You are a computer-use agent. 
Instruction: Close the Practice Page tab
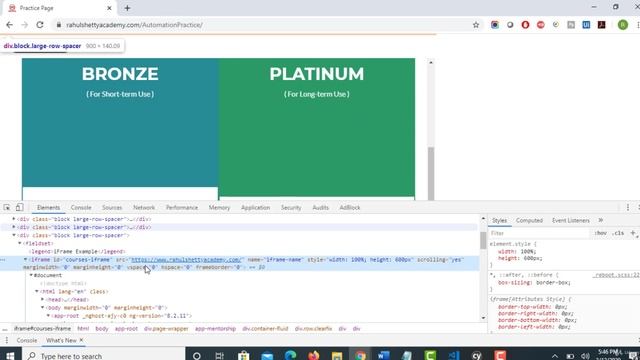coord(109,8)
